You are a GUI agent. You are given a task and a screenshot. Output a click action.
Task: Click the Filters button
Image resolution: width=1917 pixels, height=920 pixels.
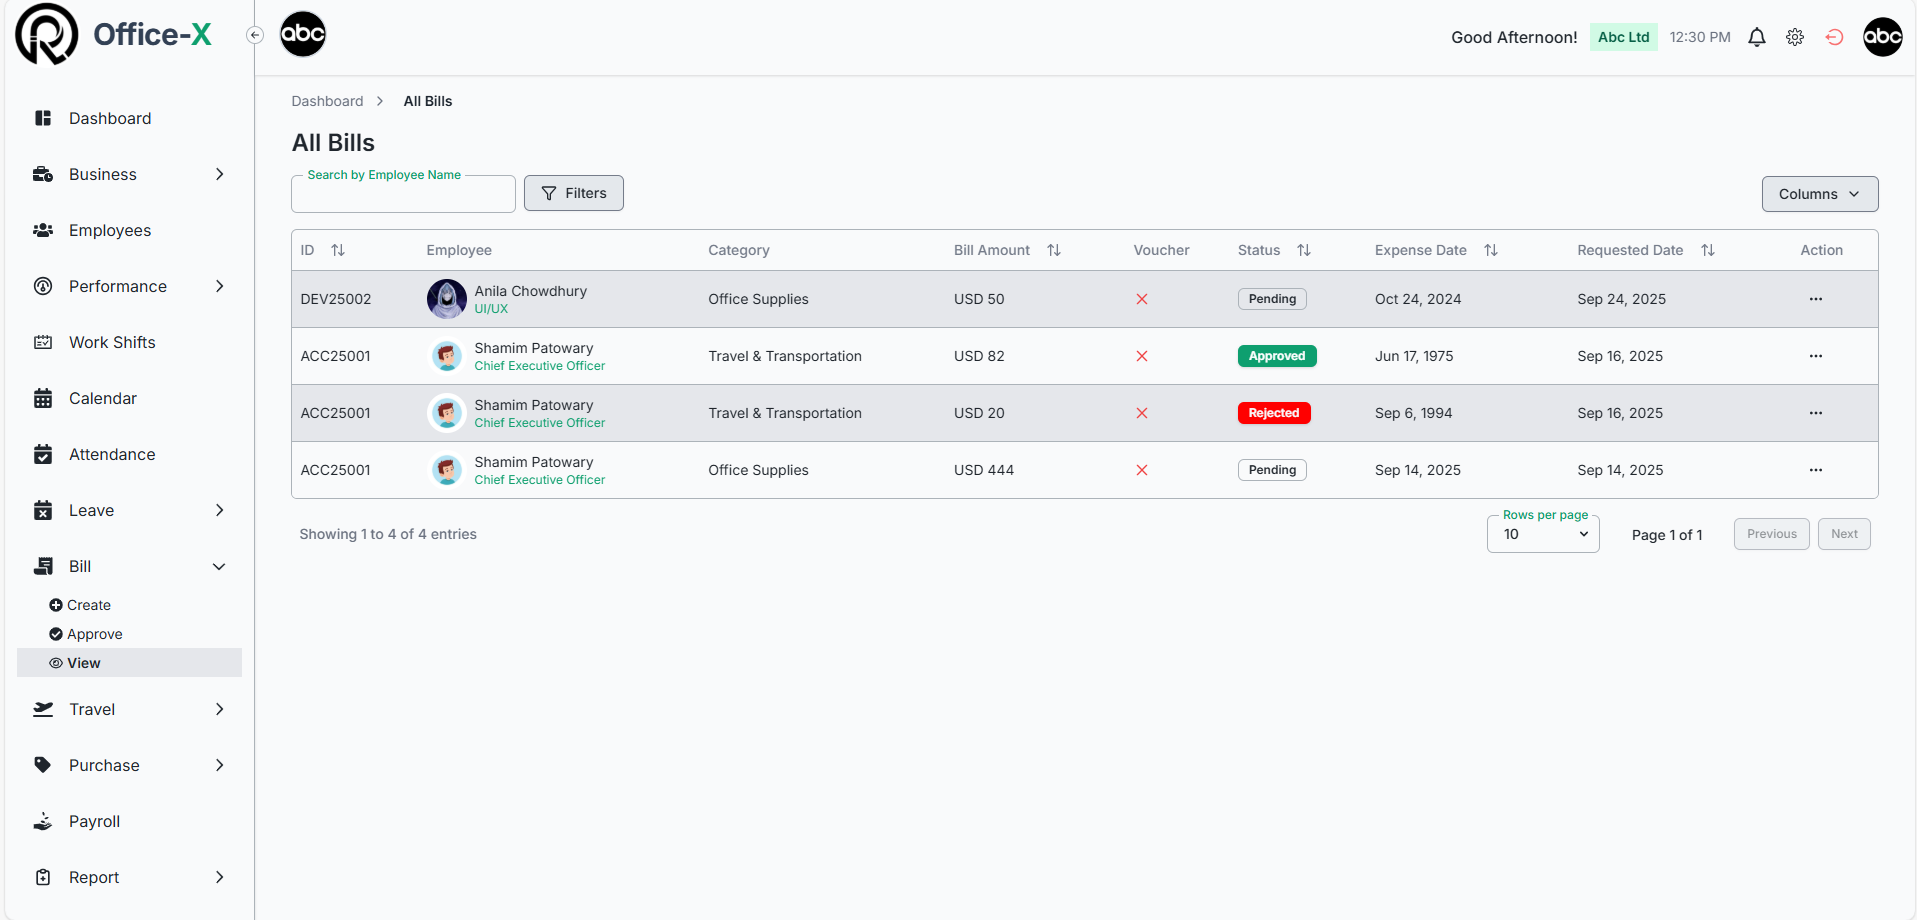pyautogui.click(x=574, y=193)
